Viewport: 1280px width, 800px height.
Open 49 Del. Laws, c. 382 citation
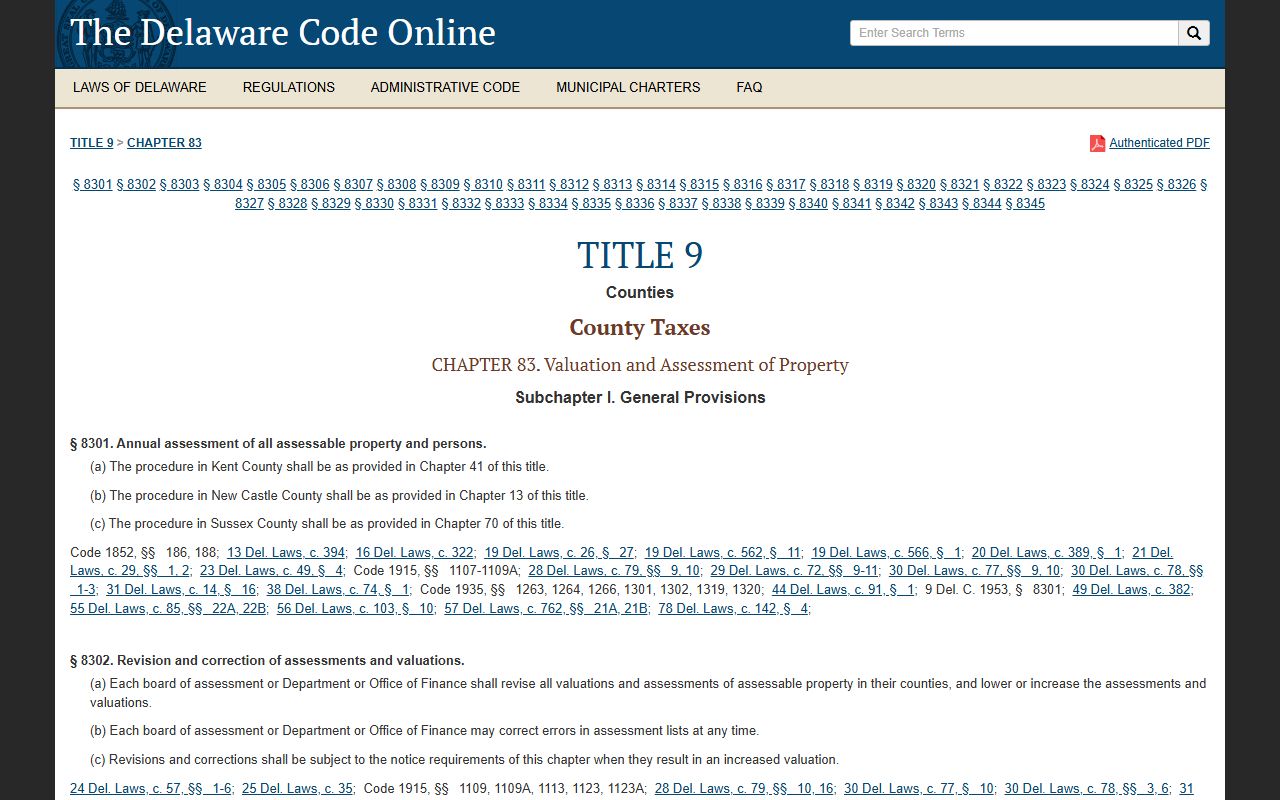(1132, 590)
